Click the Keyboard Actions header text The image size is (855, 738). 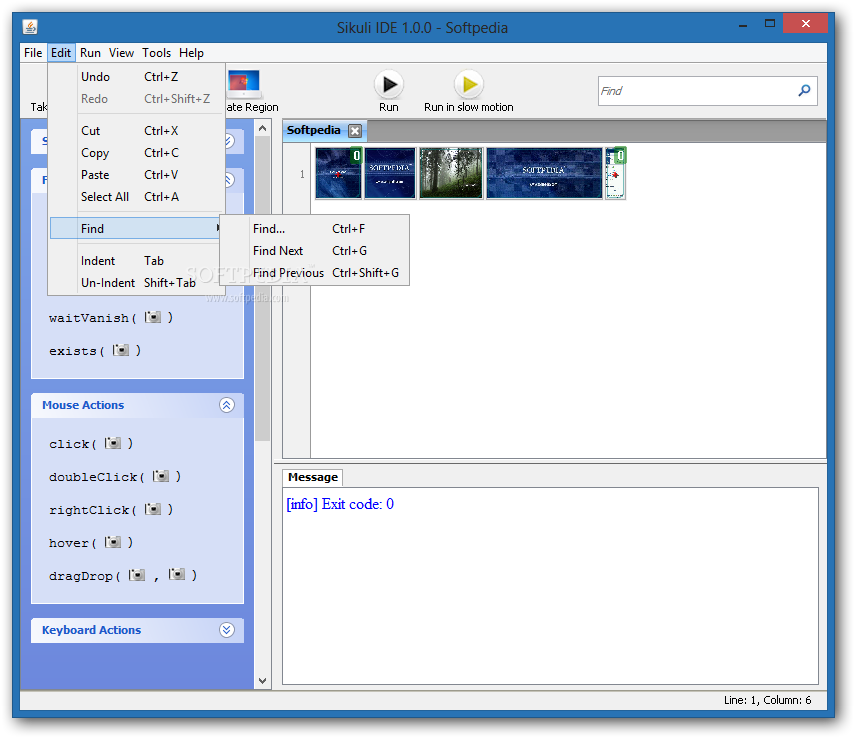(x=91, y=630)
